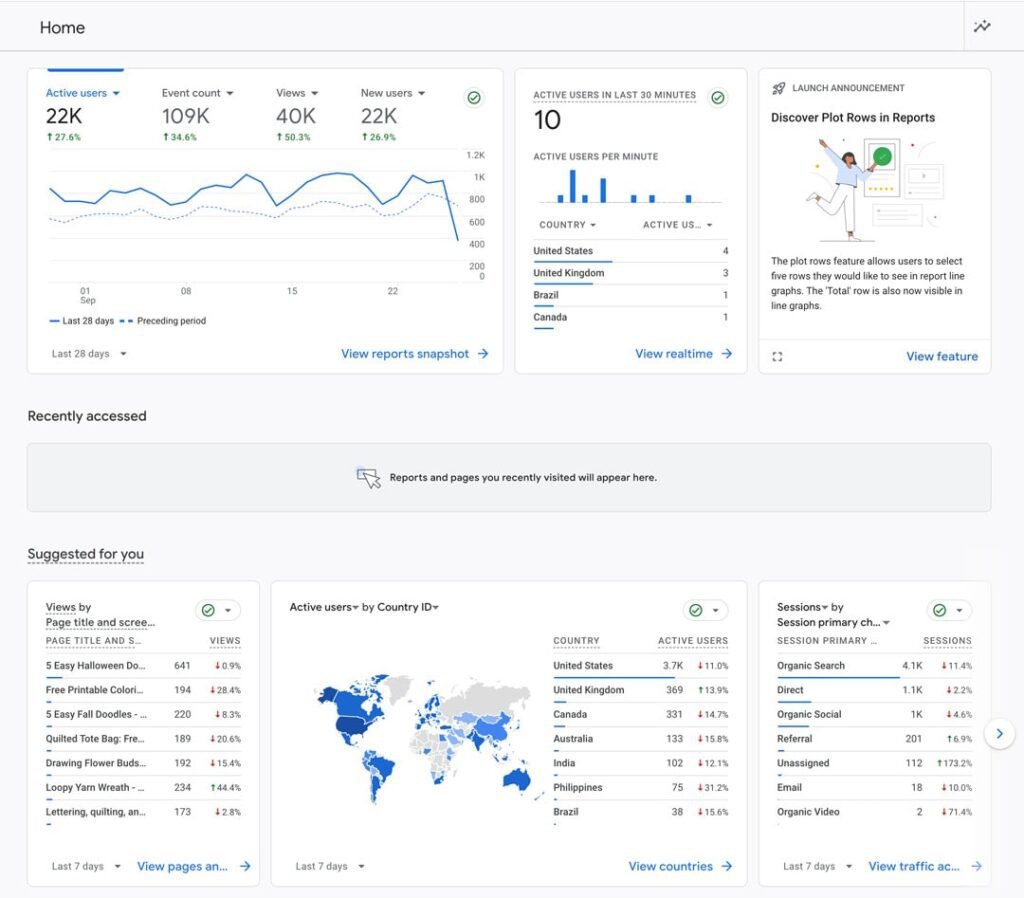Open Session primary channel dropdown
Screen dimensions: 1024x898
pyautogui.click(x=833, y=622)
